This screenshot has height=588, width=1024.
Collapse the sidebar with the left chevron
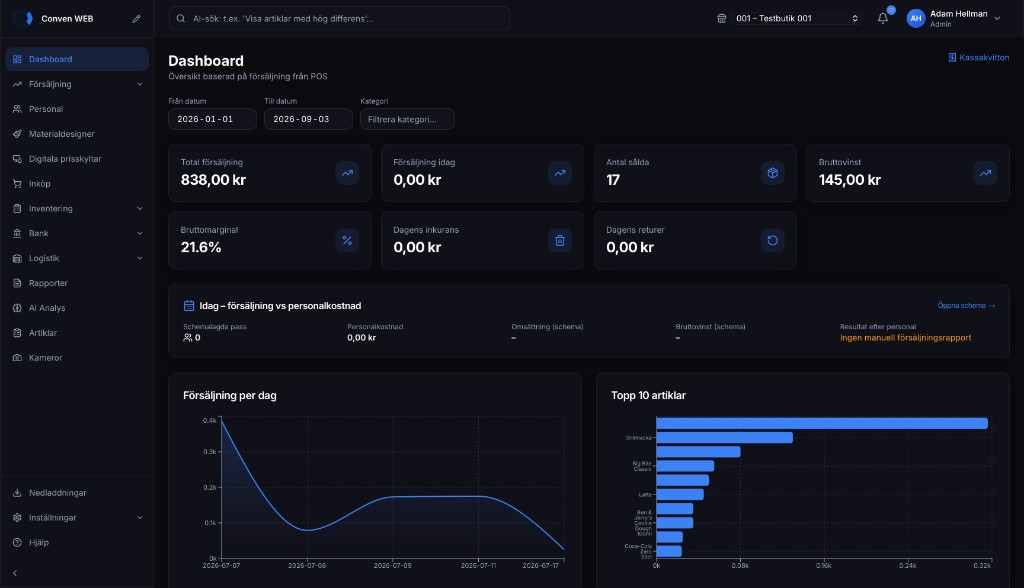[15, 573]
